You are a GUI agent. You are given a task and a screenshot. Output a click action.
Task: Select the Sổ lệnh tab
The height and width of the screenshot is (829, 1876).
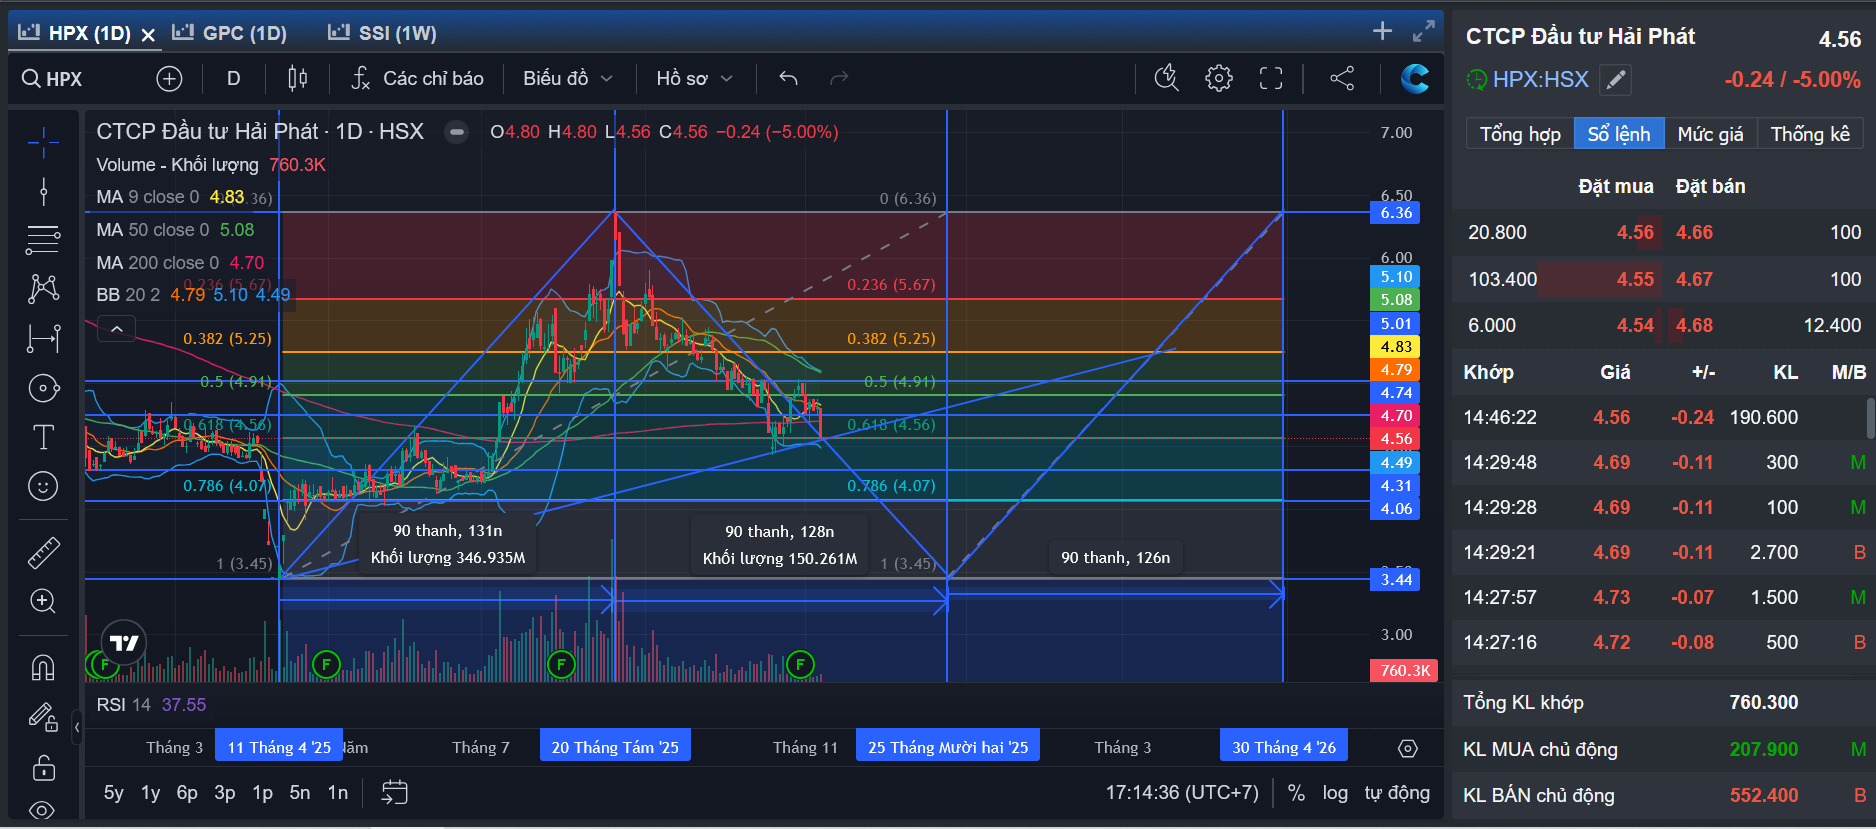click(x=1619, y=134)
